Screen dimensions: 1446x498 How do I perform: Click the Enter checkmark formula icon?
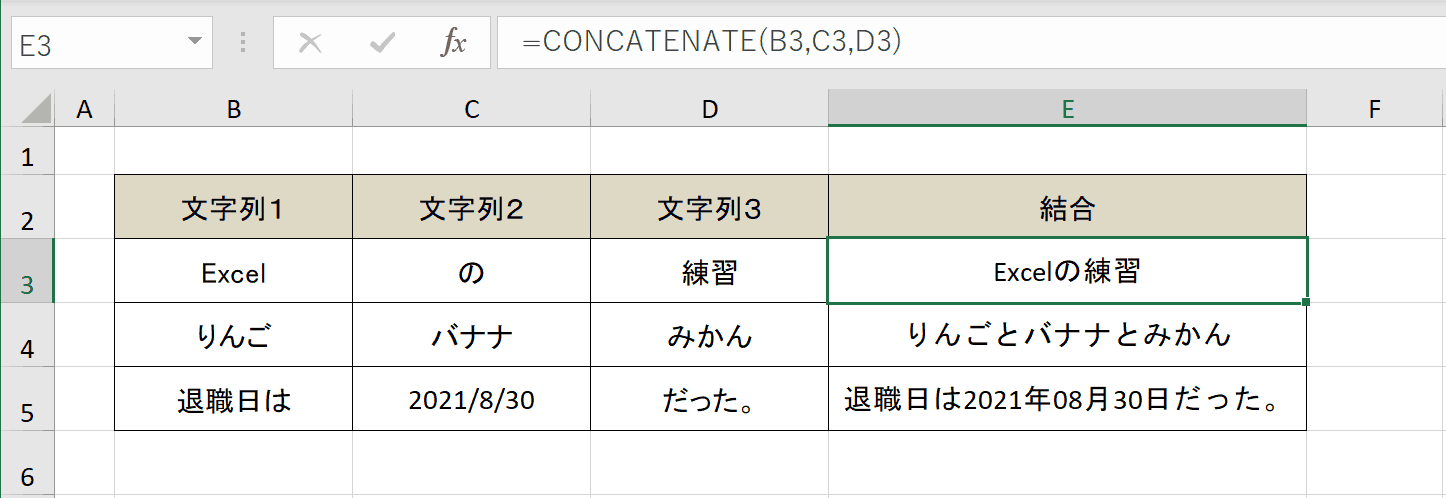point(382,43)
